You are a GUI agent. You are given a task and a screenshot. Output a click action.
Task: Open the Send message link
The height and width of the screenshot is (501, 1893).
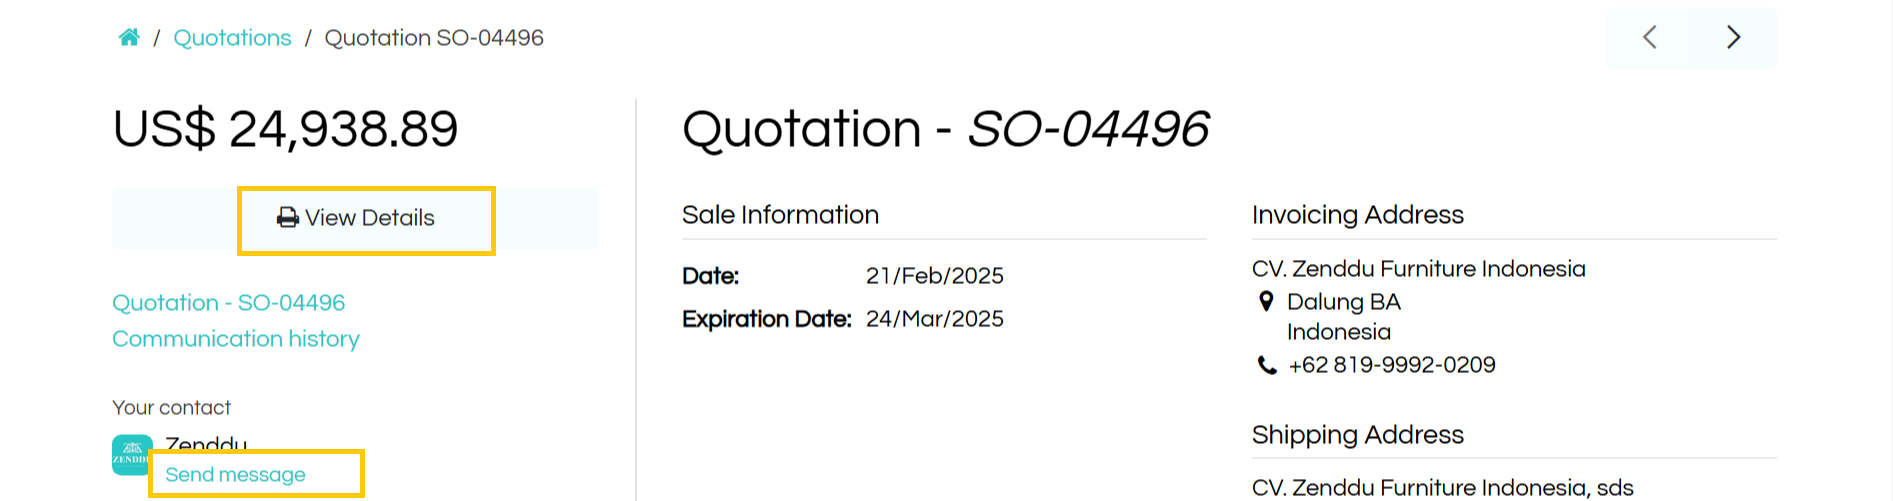[235, 475]
